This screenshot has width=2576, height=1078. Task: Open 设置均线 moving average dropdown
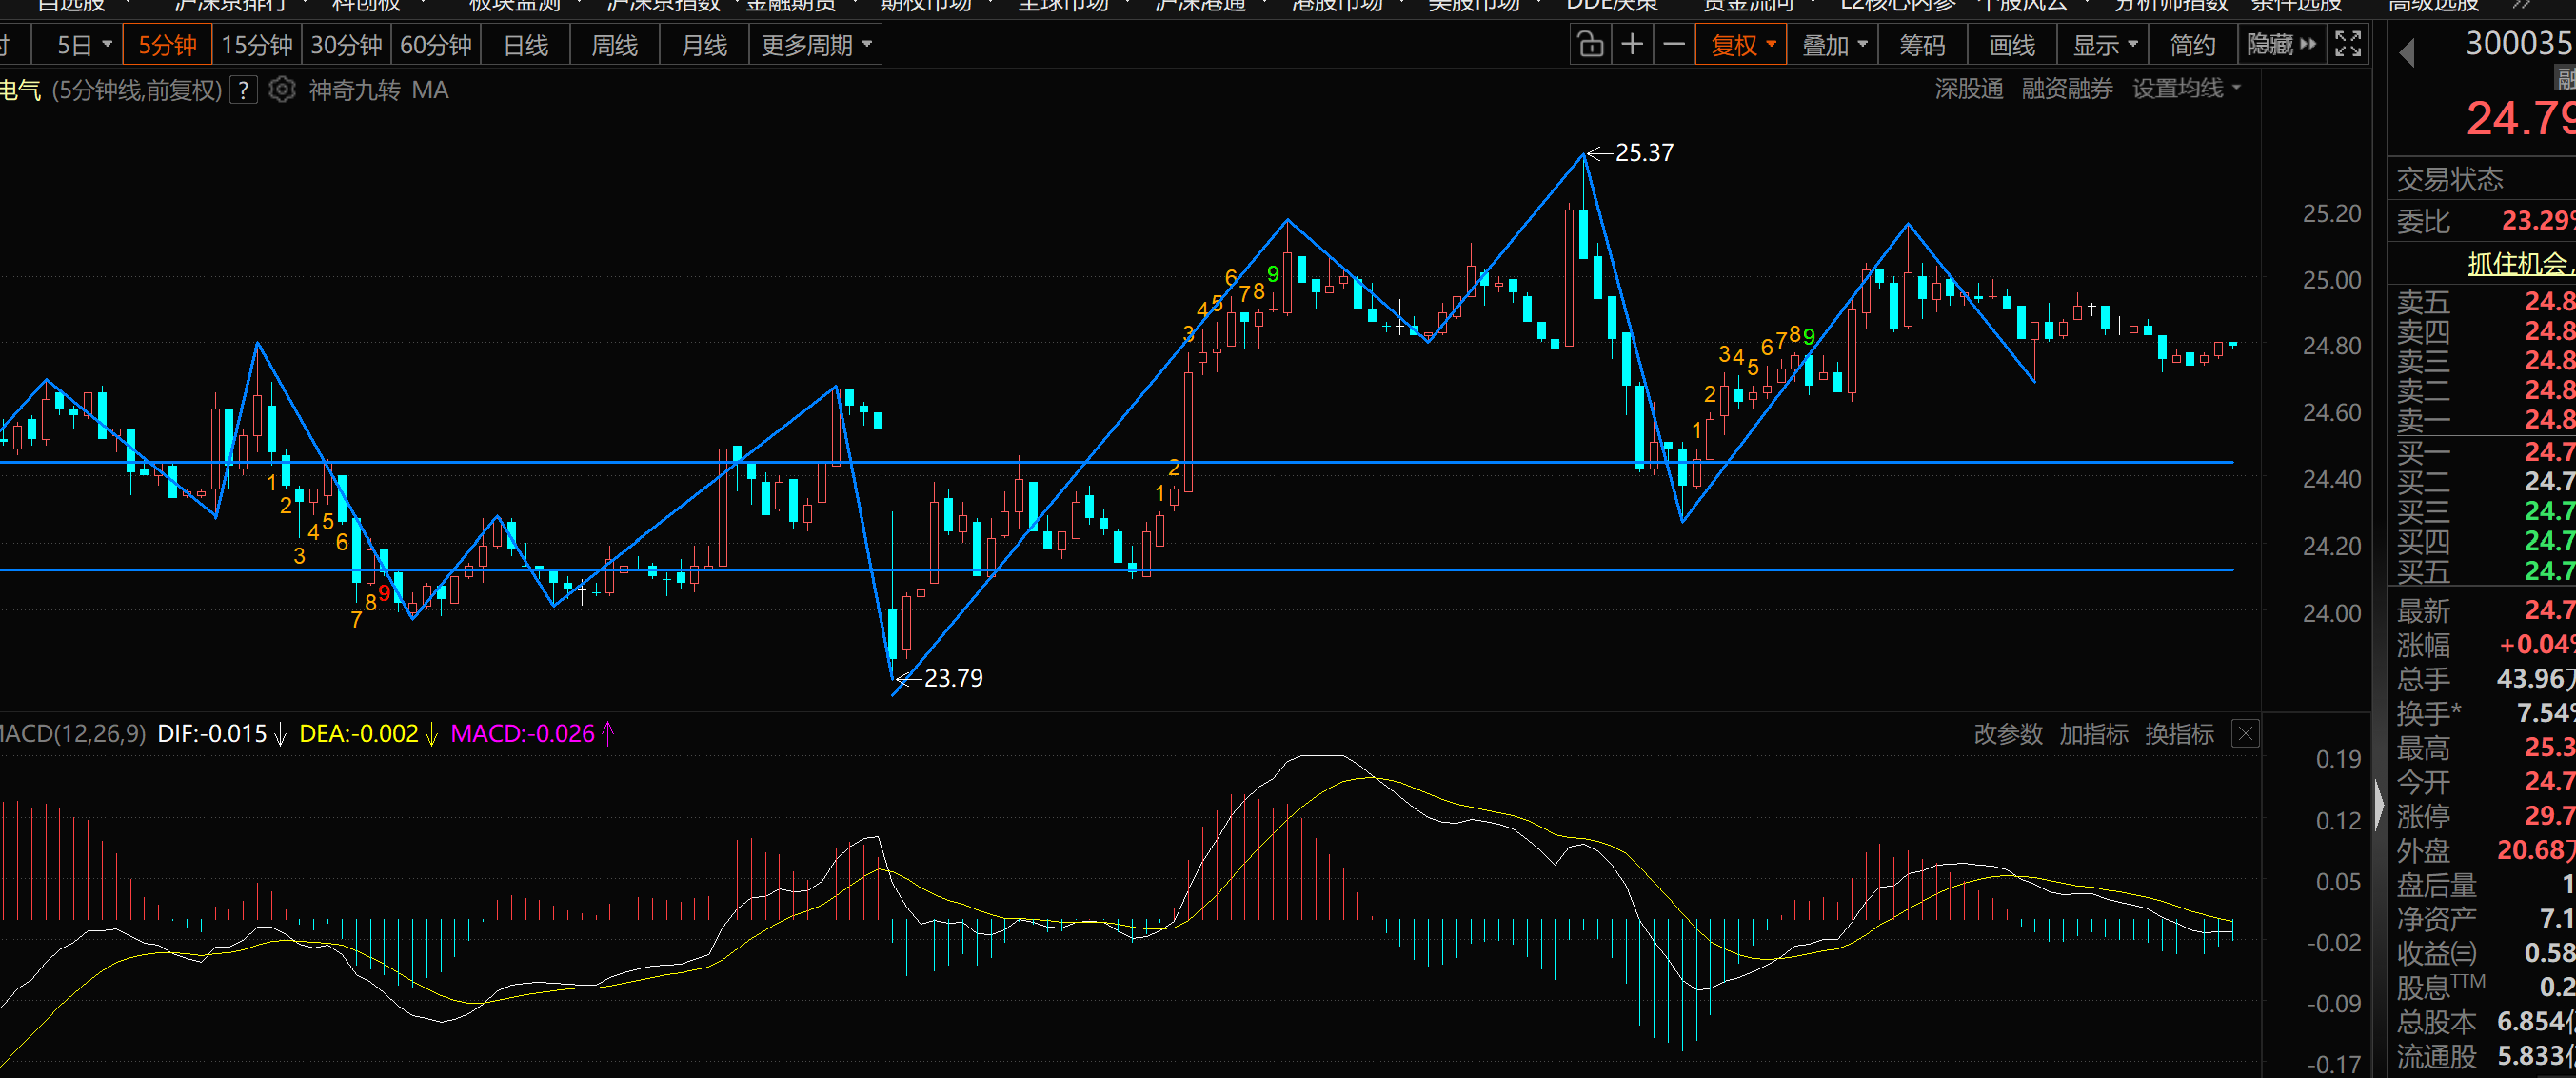click(x=2186, y=89)
